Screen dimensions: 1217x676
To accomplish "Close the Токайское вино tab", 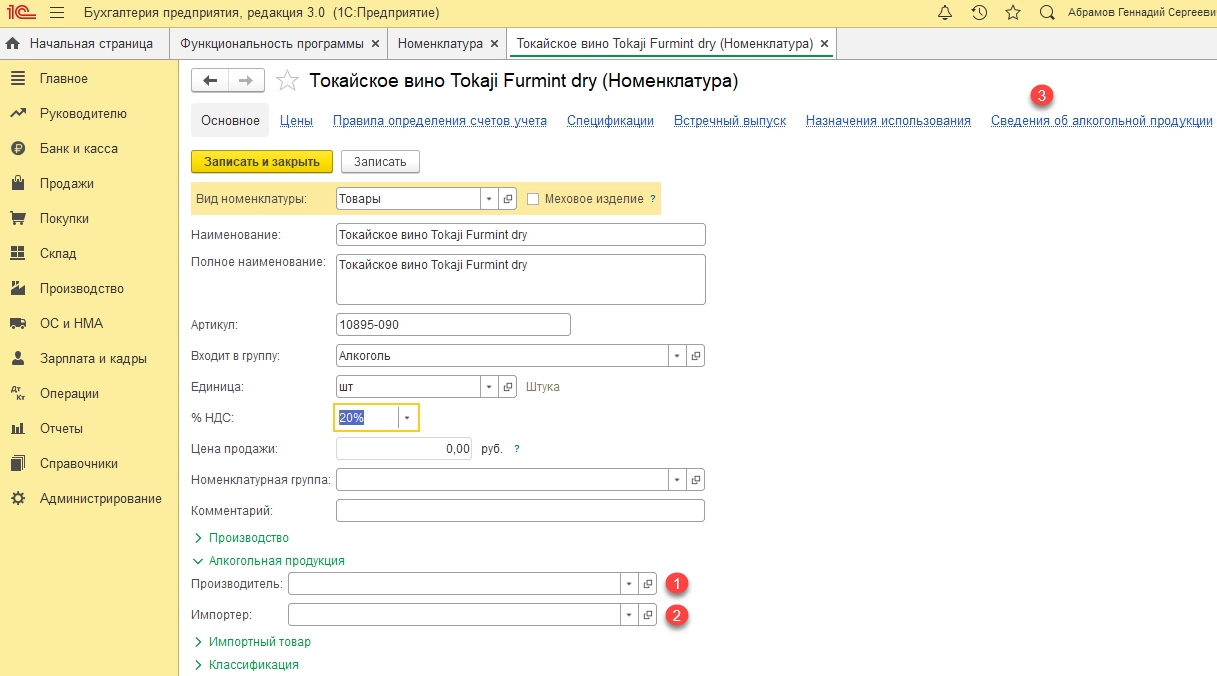I will (x=824, y=44).
